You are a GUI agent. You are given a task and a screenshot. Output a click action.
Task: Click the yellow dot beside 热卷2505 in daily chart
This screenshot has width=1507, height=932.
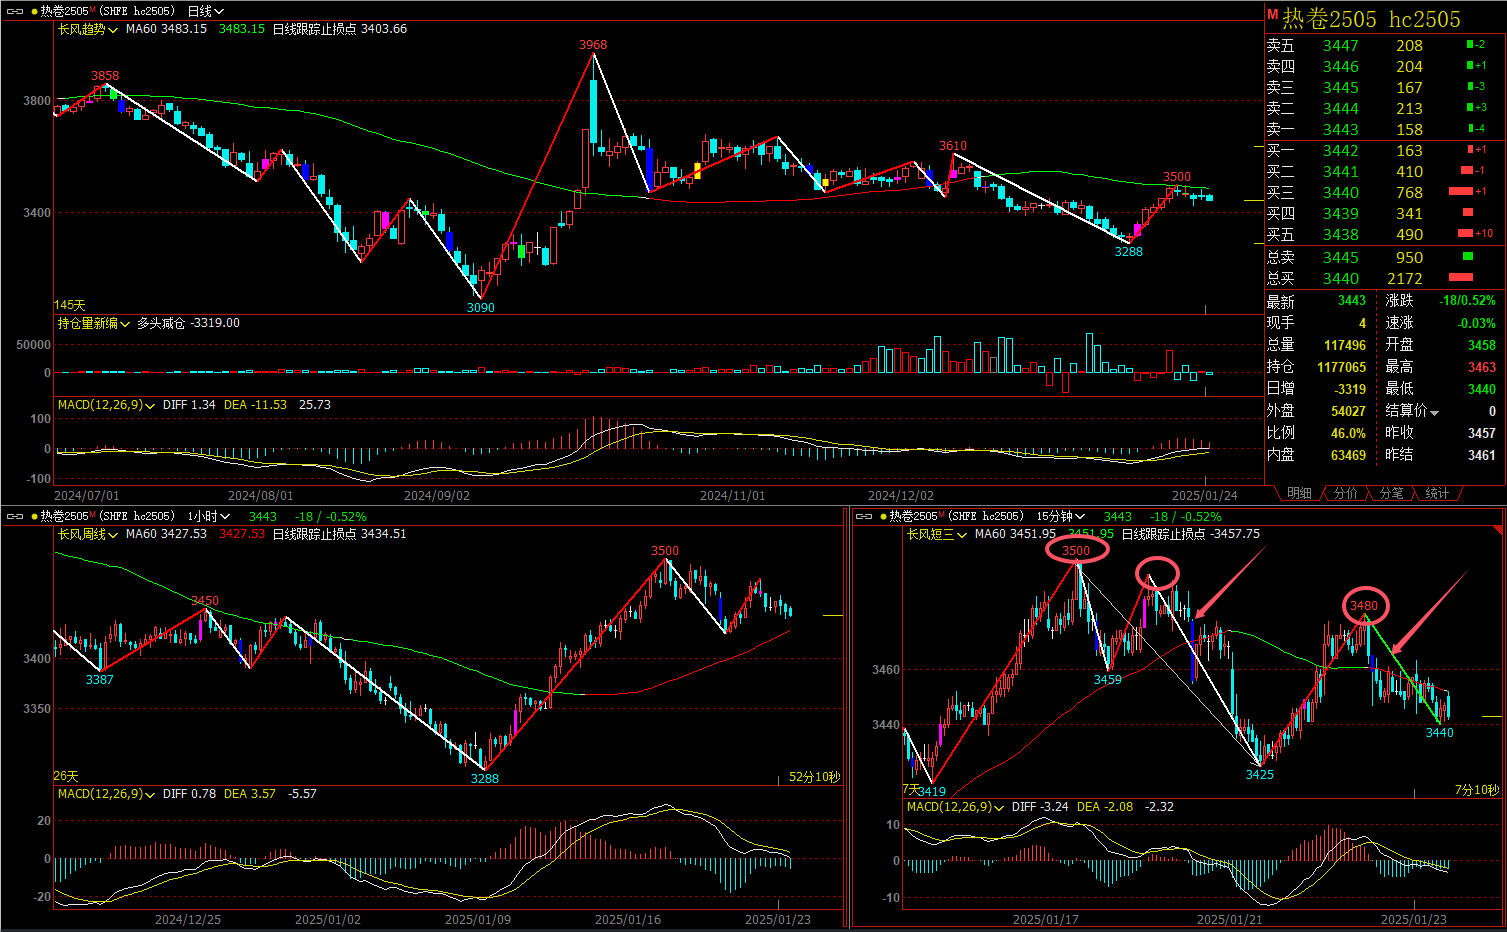pos(35,11)
